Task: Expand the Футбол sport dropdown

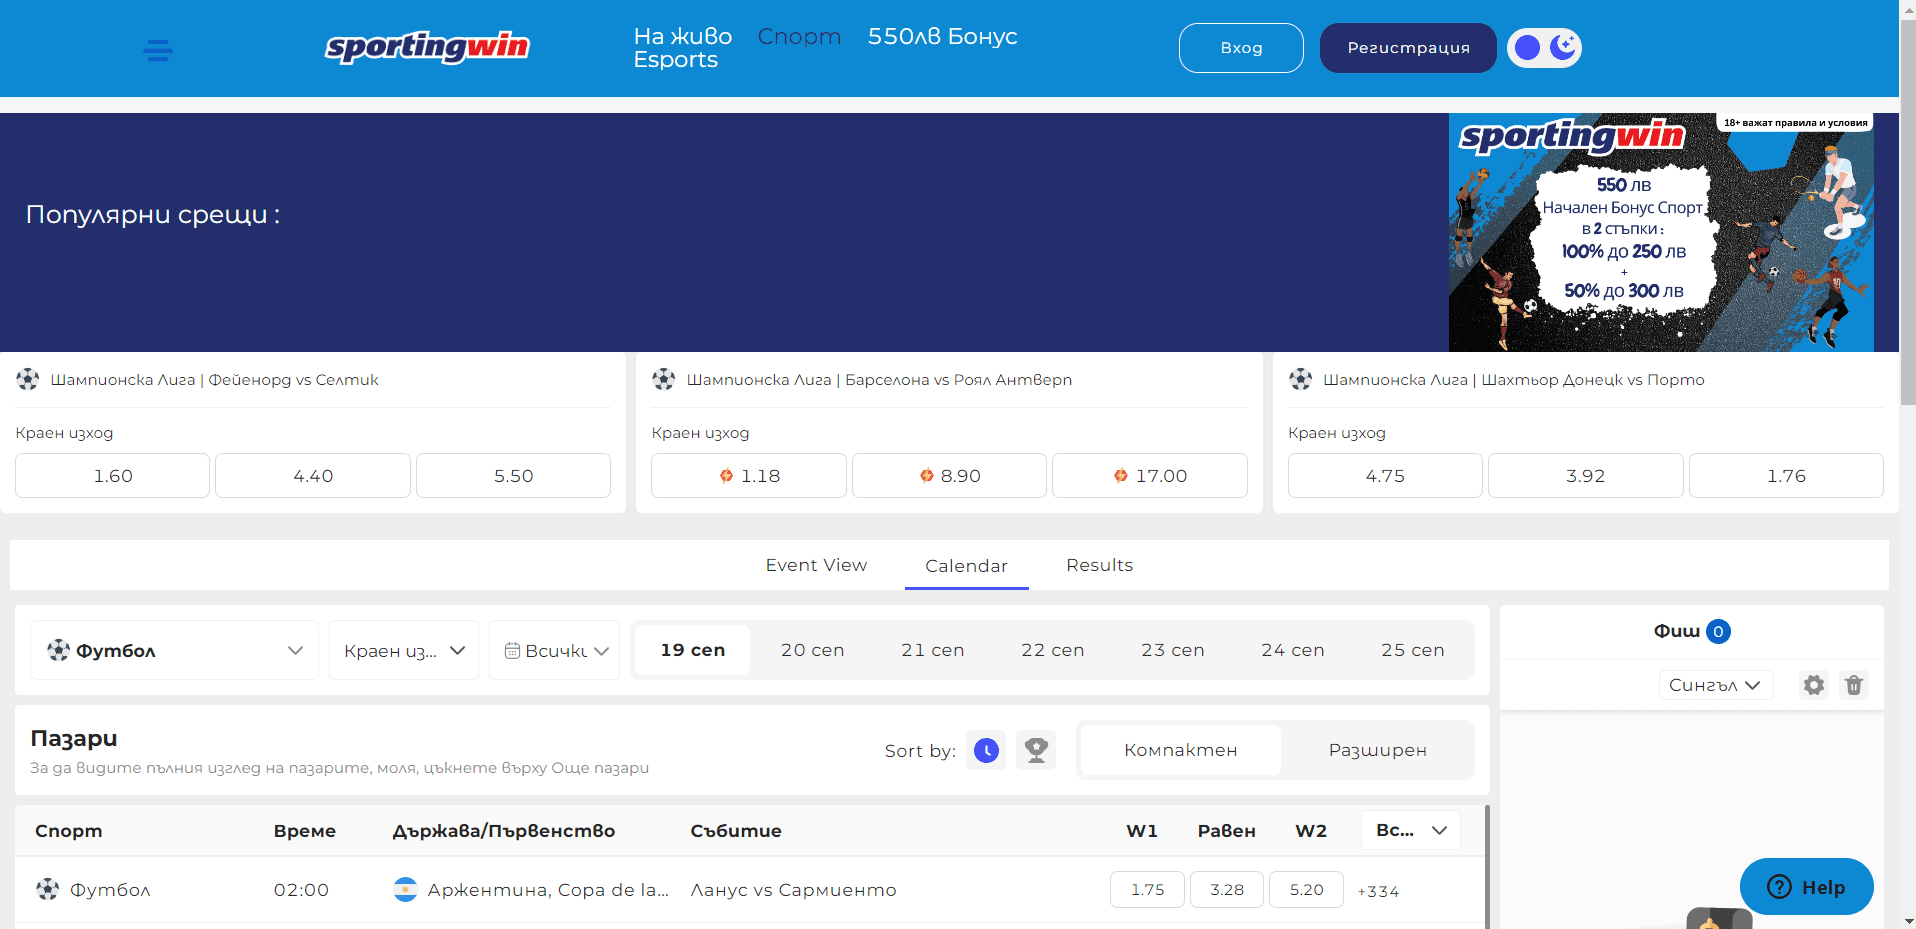Action: point(174,650)
